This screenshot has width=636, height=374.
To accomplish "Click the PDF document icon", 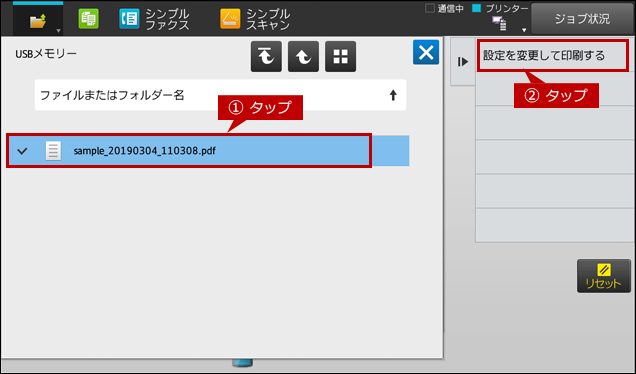I will point(53,151).
